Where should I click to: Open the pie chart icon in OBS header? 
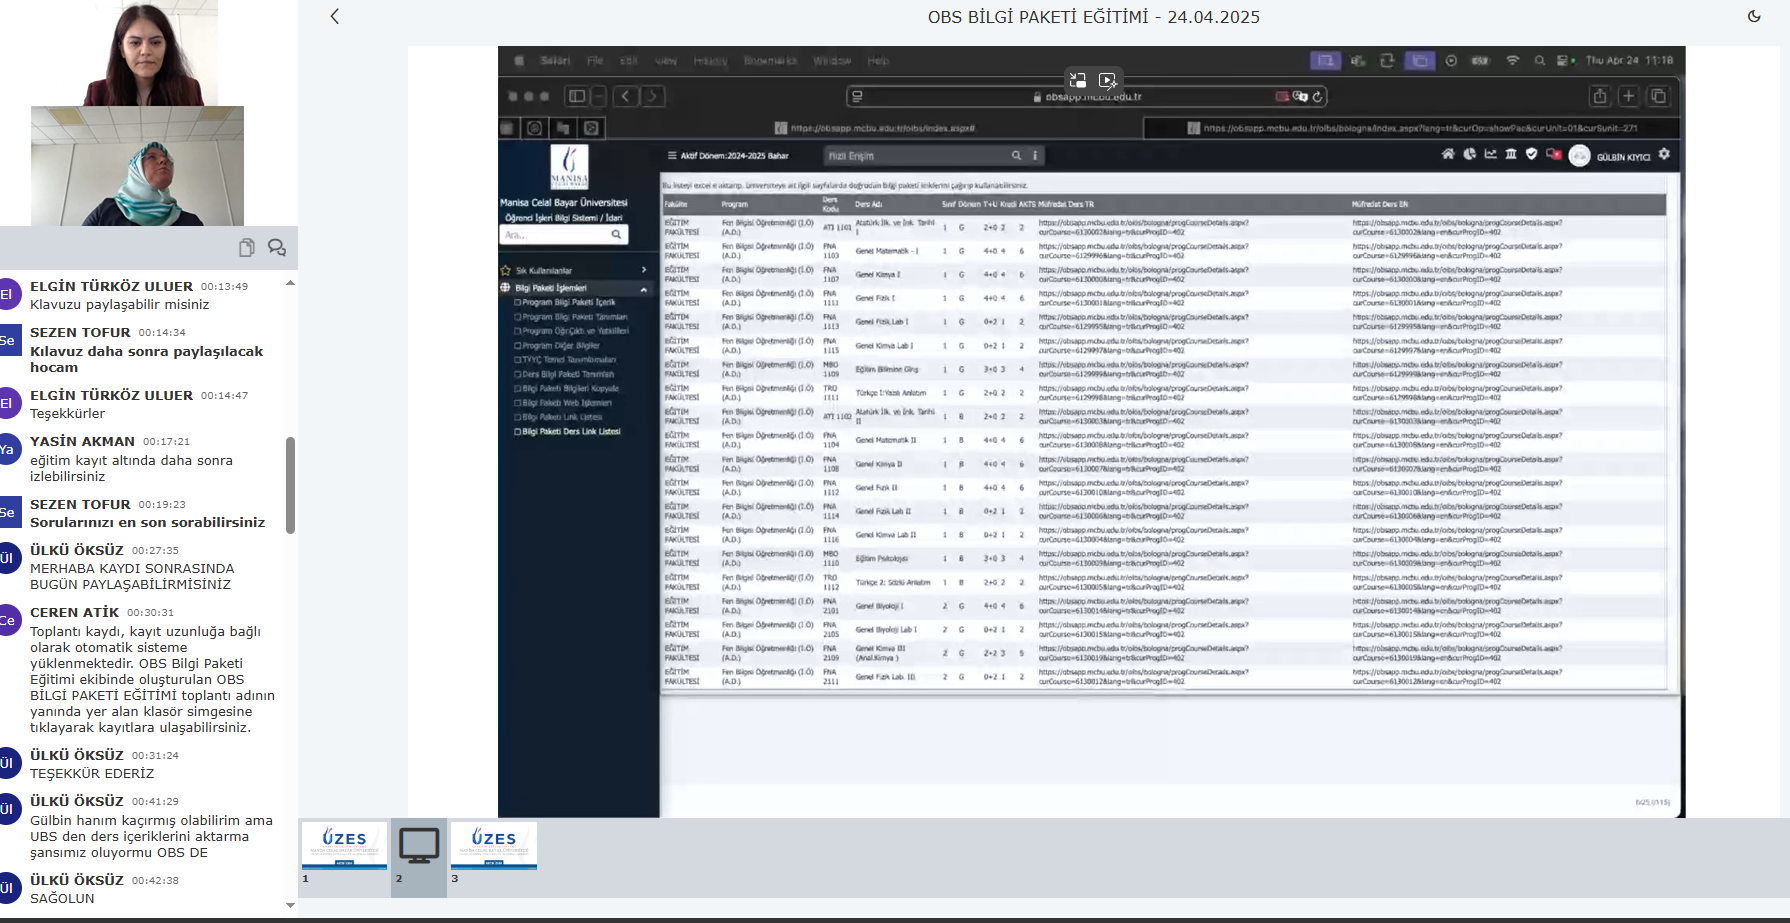coord(1470,154)
